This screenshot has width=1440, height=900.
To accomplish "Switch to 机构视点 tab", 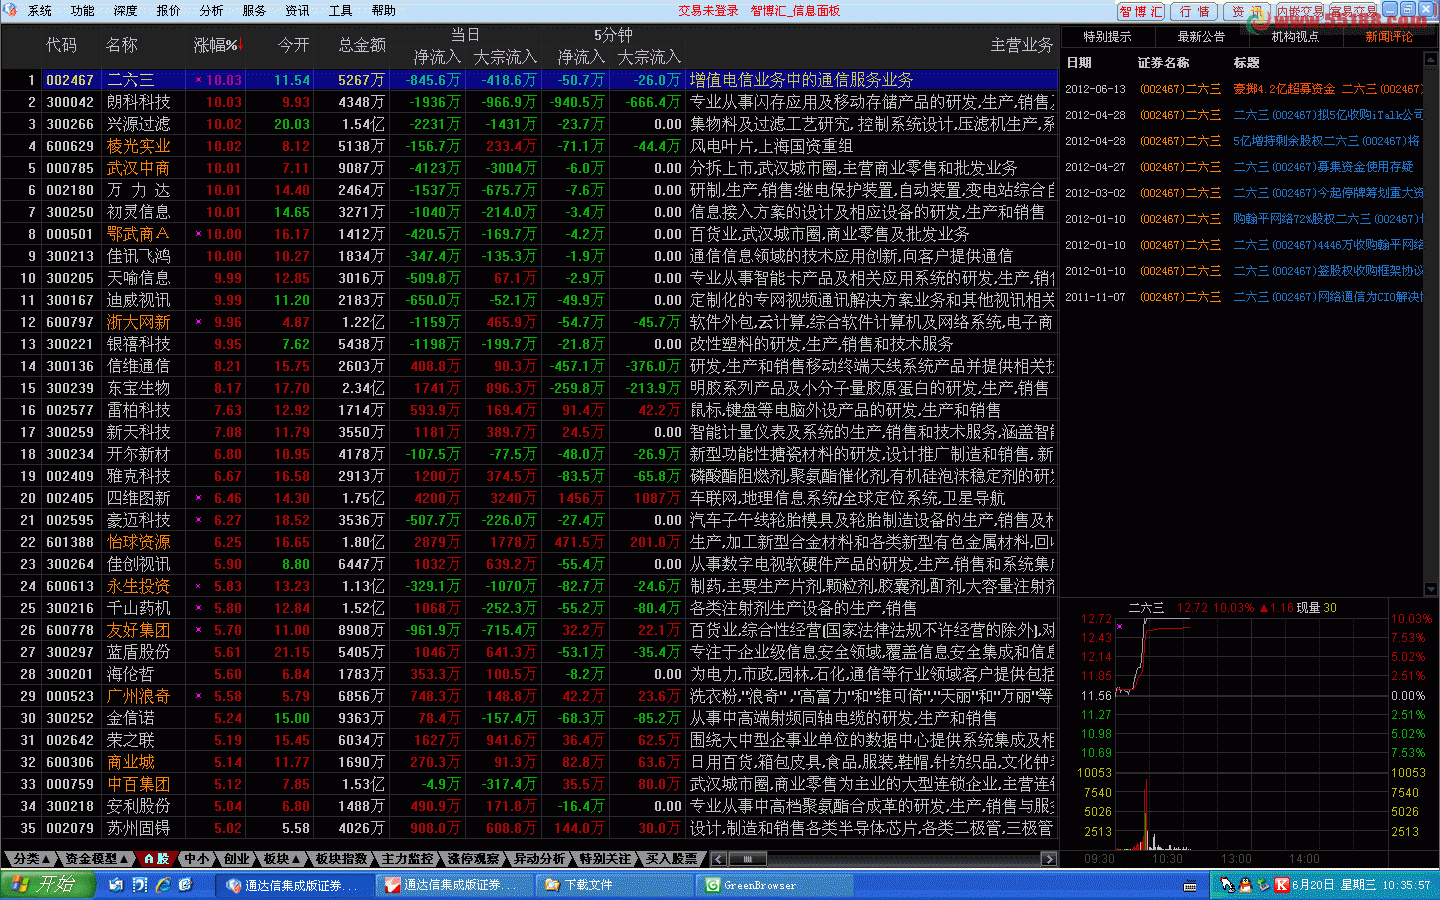I will [1295, 37].
